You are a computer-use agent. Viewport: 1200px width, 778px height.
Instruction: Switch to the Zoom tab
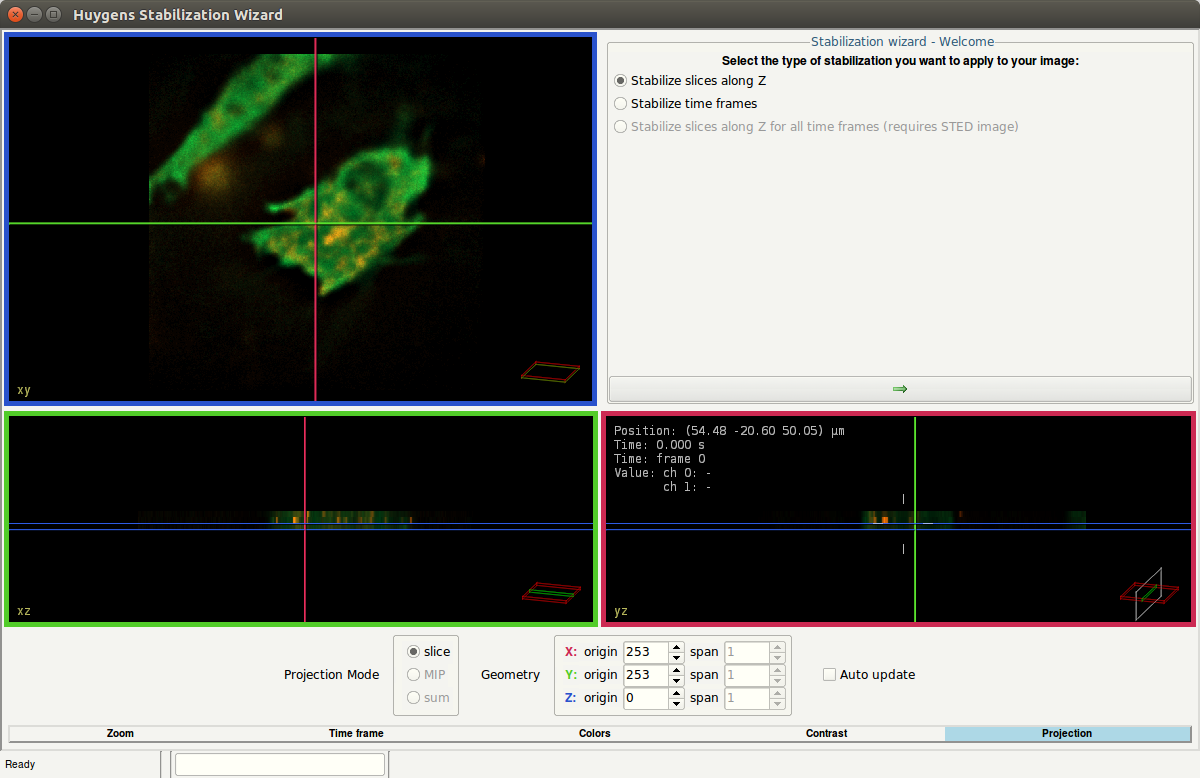[x=121, y=734]
